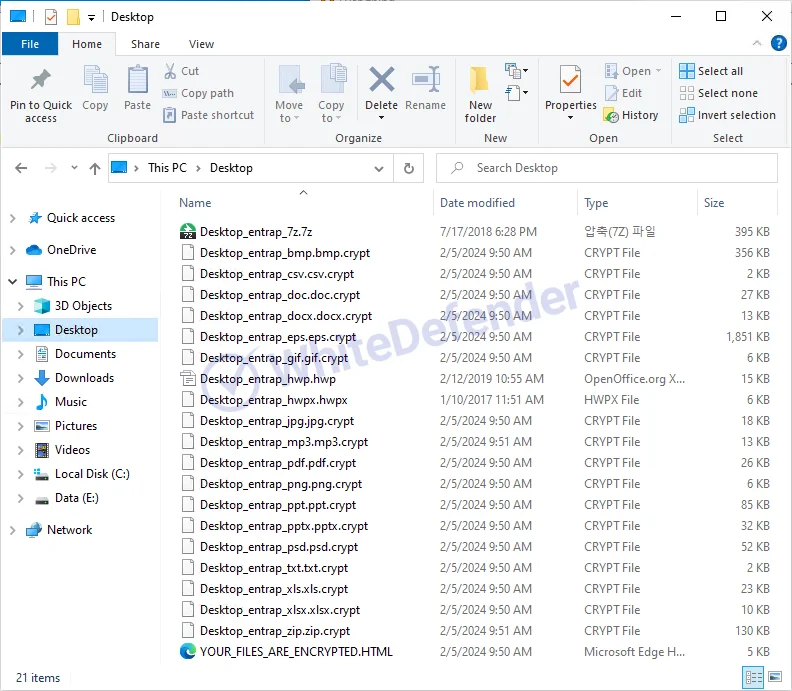Viewport: 792px width, 691px height.
Task: Open the address bar history dropdown
Action: (379, 168)
